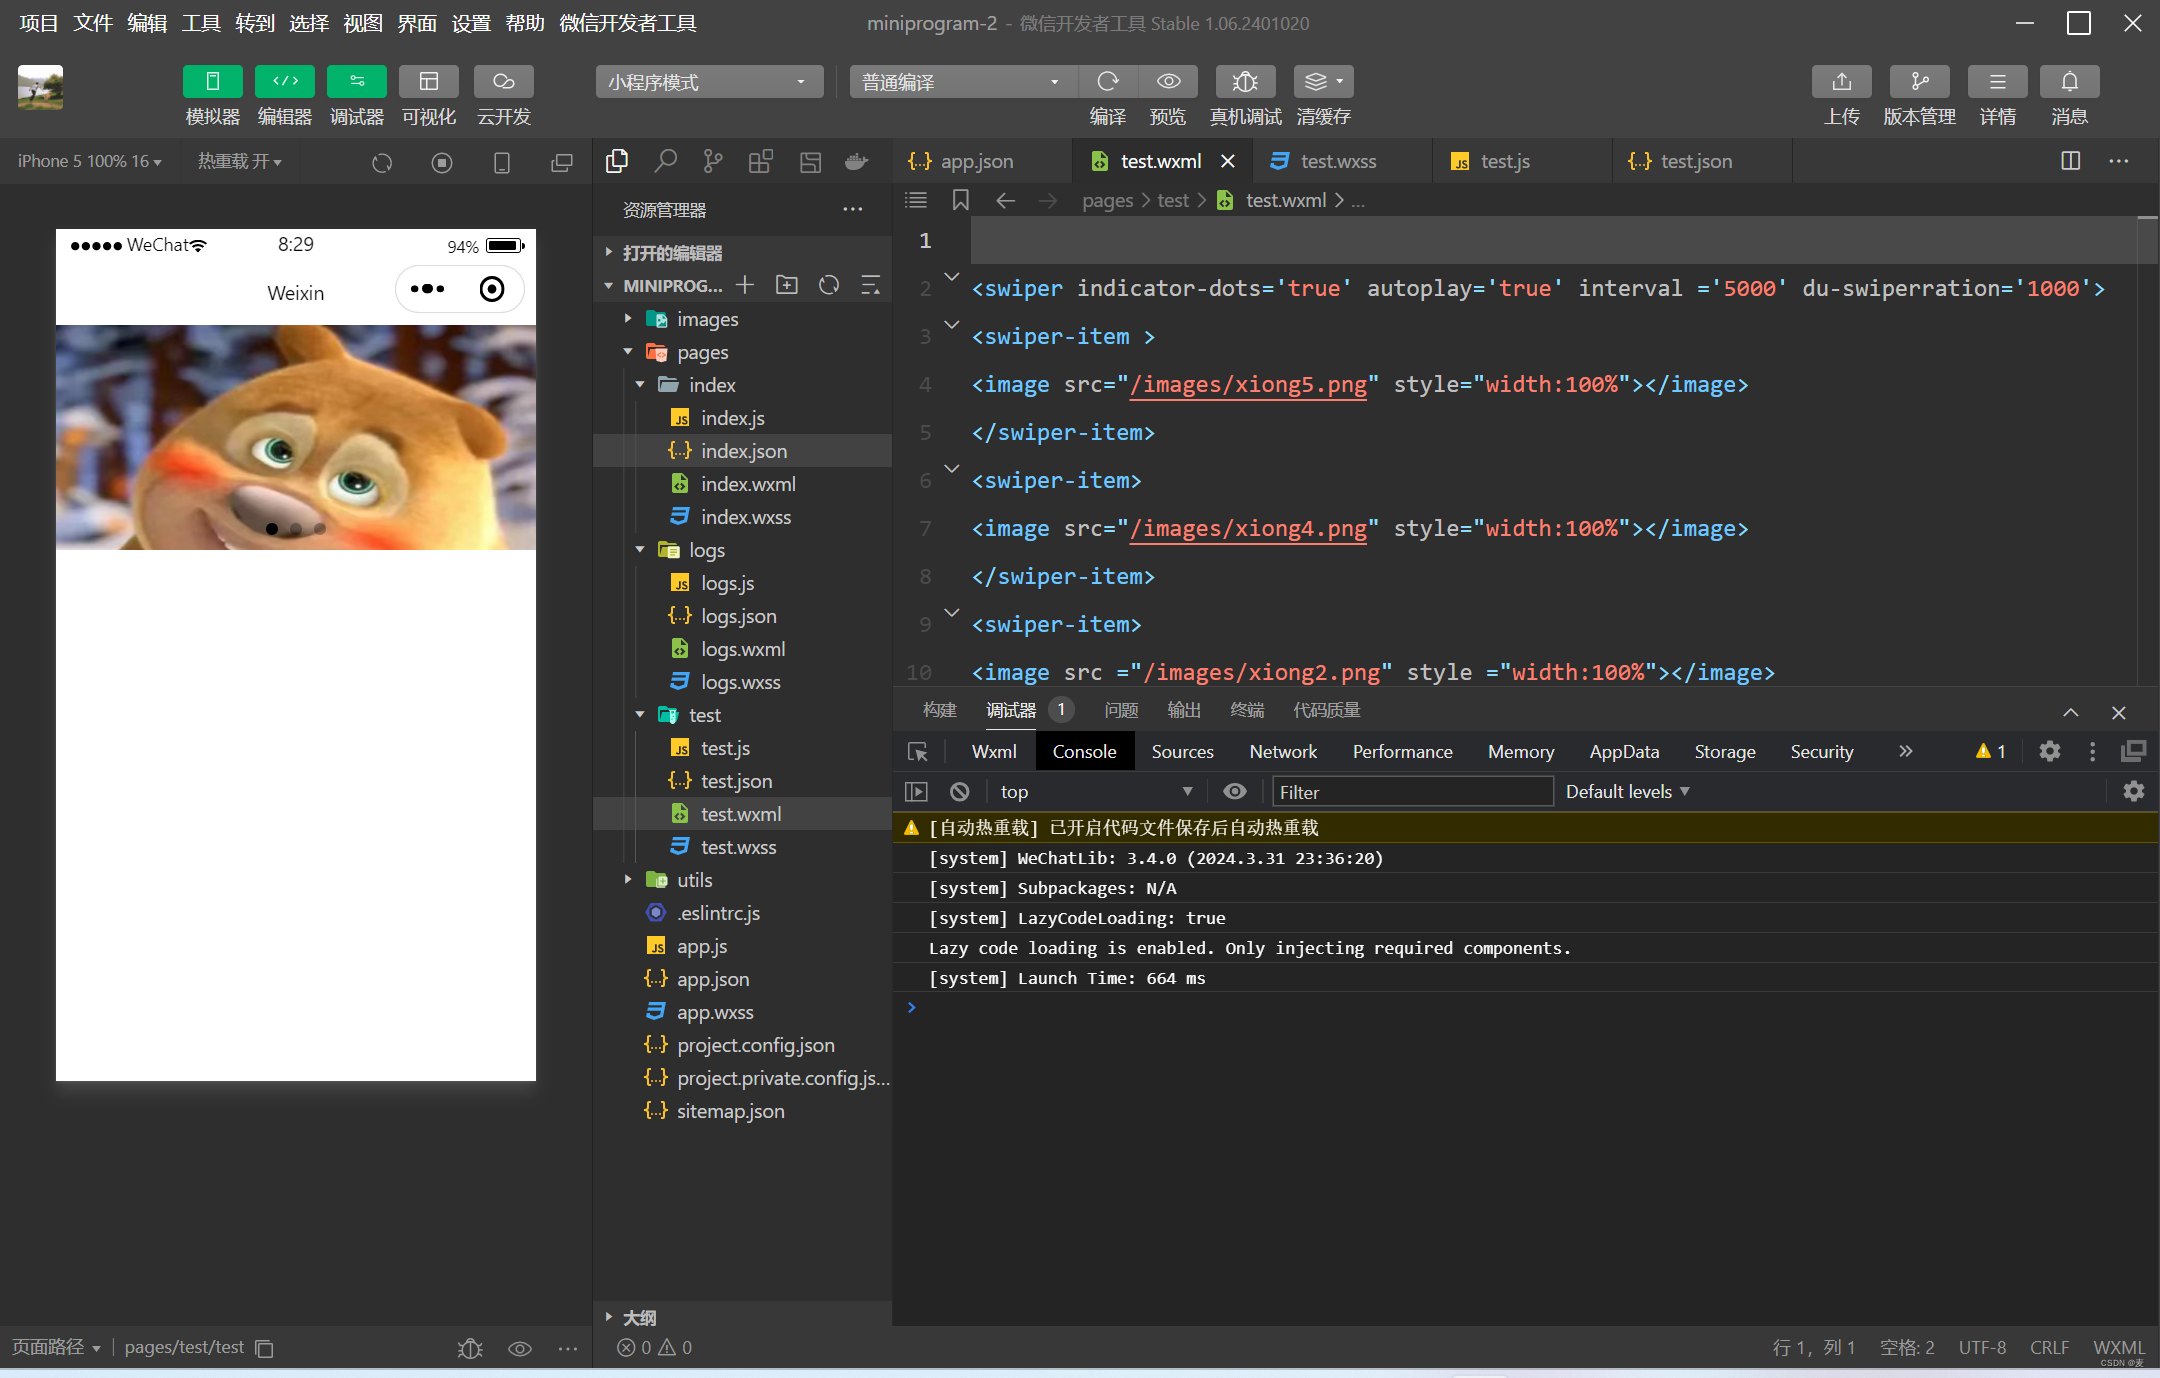The width and height of the screenshot is (2160, 1378).
Task: Toggle the simulator (模拟器) panel button
Action: (212, 81)
